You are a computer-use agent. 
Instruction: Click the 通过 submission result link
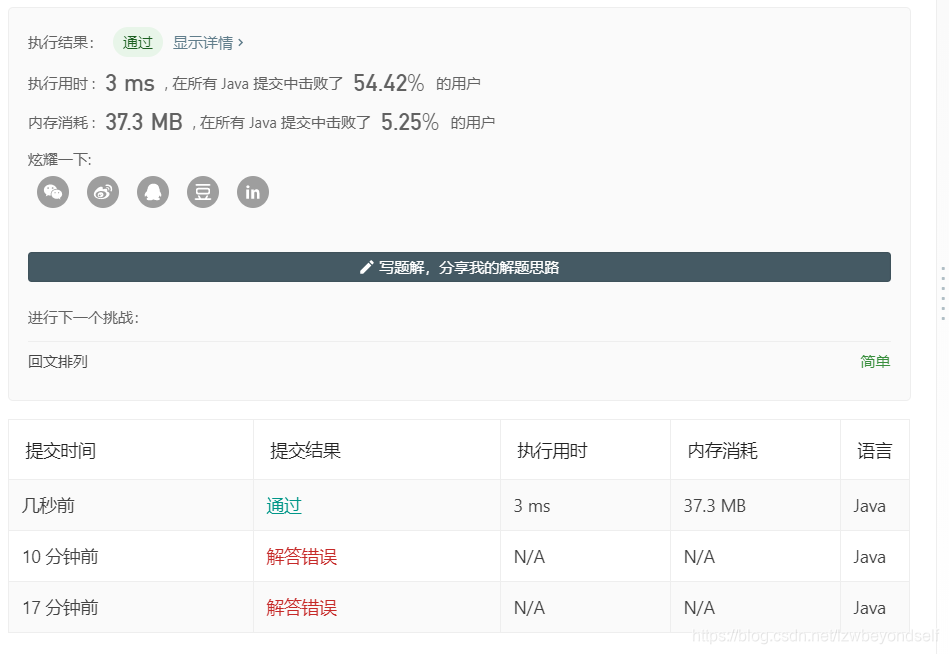click(x=284, y=506)
